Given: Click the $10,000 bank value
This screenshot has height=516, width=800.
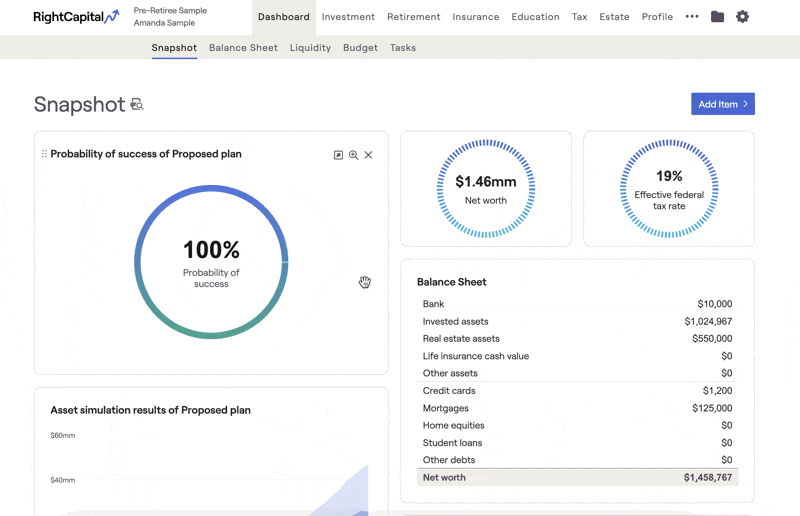Looking at the screenshot, I should (715, 304).
